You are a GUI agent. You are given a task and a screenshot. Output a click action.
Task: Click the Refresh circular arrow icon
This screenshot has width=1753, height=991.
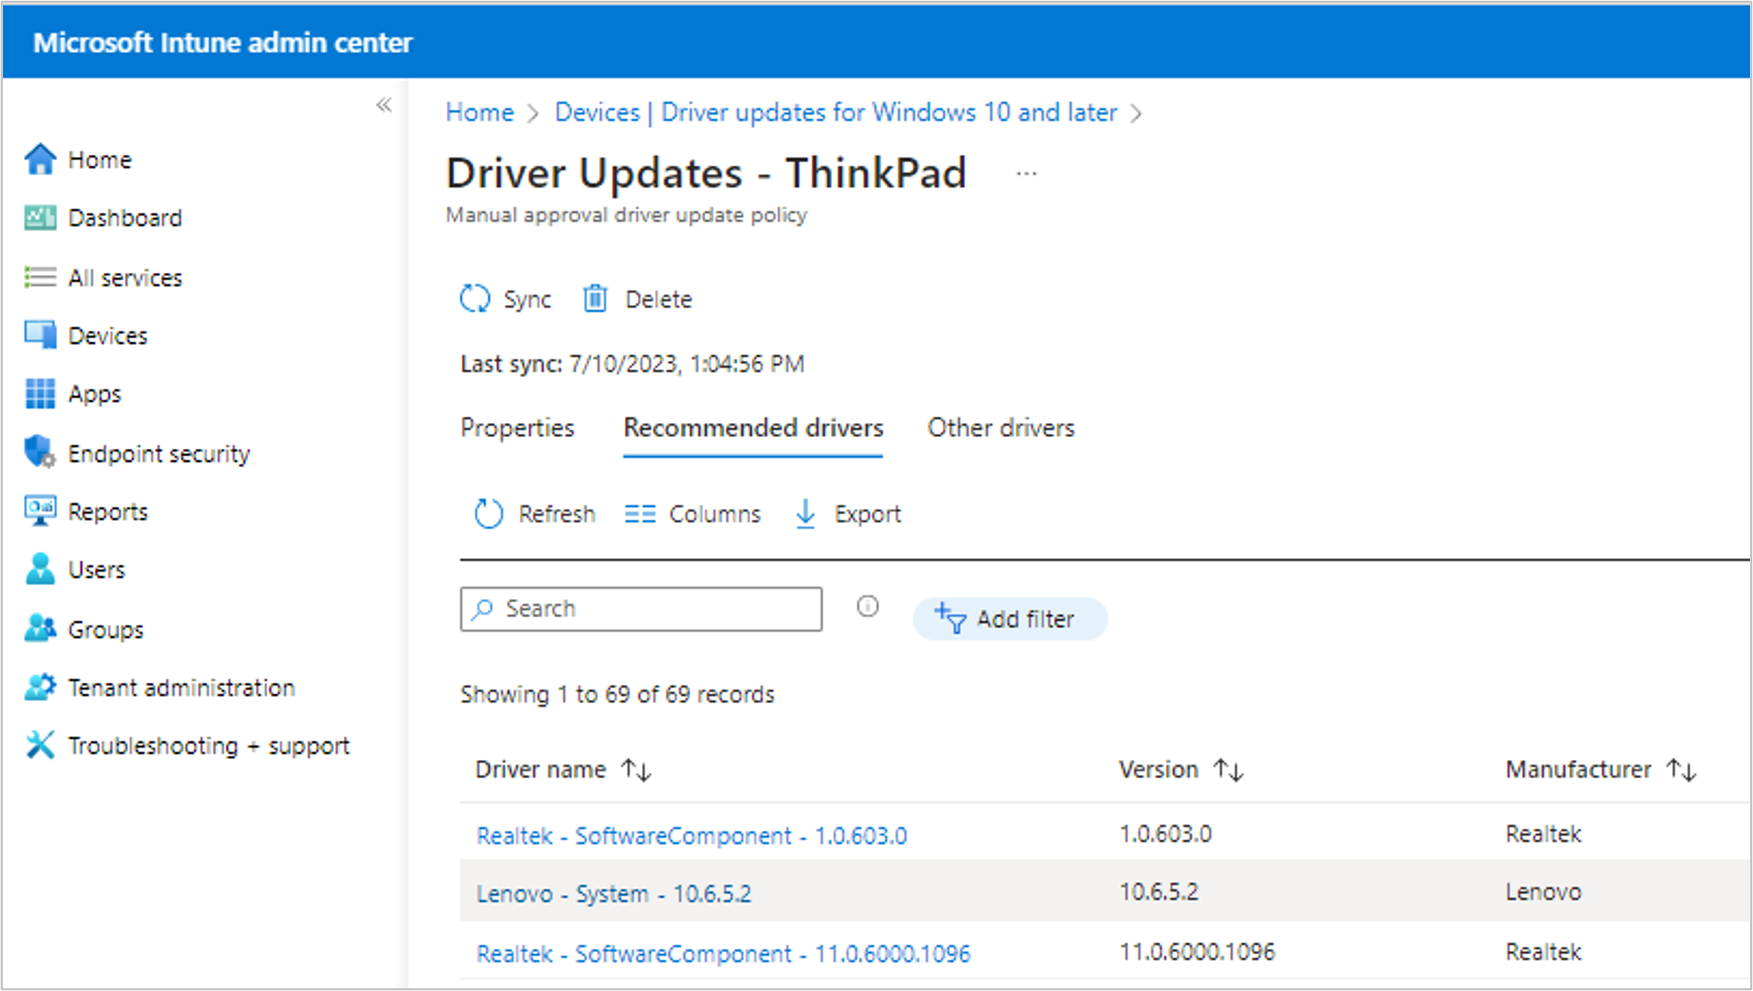(x=488, y=514)
